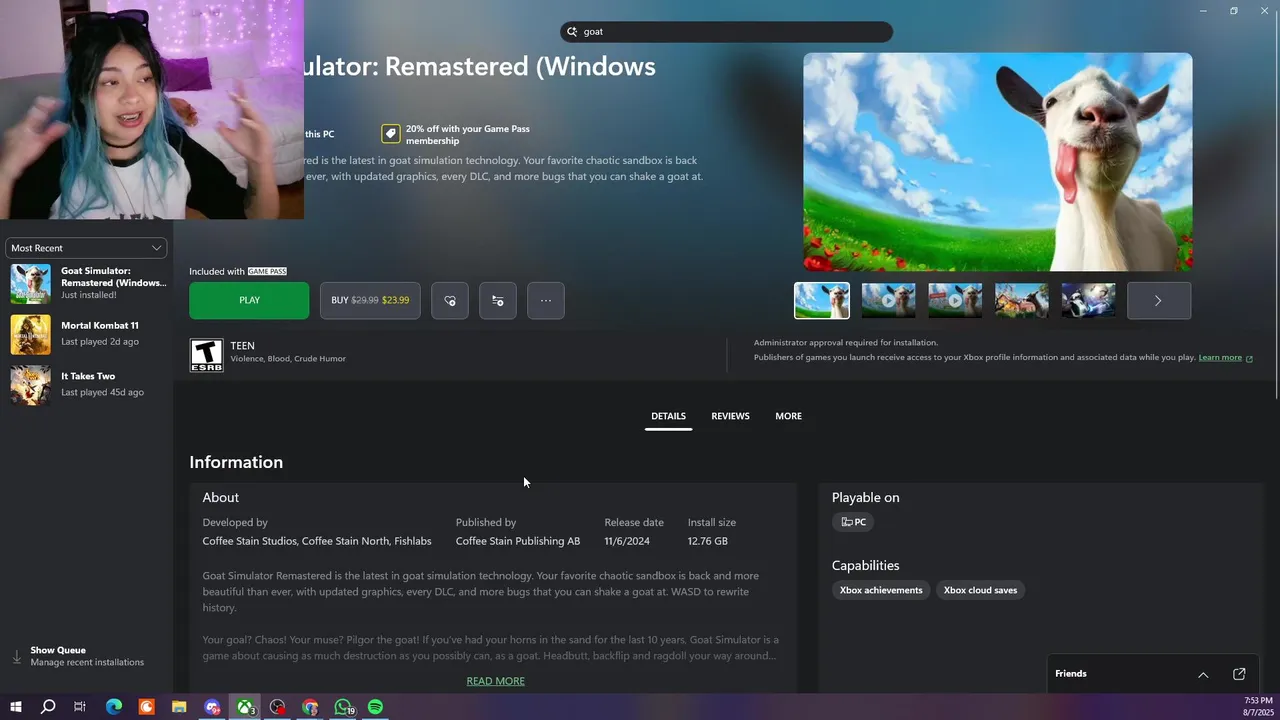Viewport: 1280px width, 720px height.
Task: Click Xbox app taskbar icon
Action: coord(245,707)
